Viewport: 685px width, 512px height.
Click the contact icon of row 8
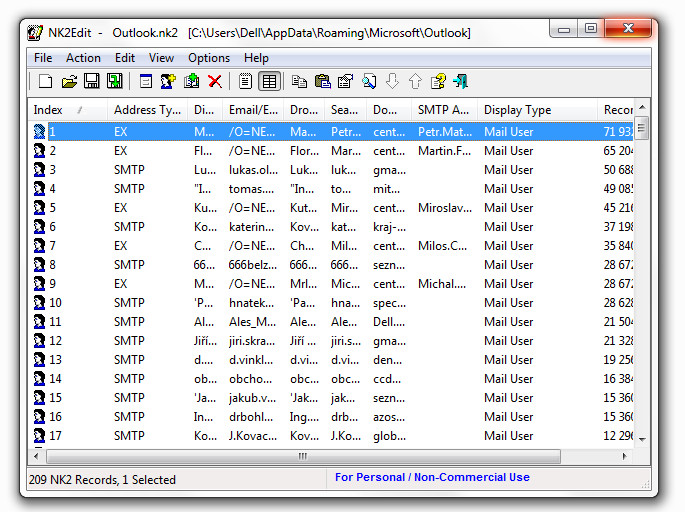[39, 265]
